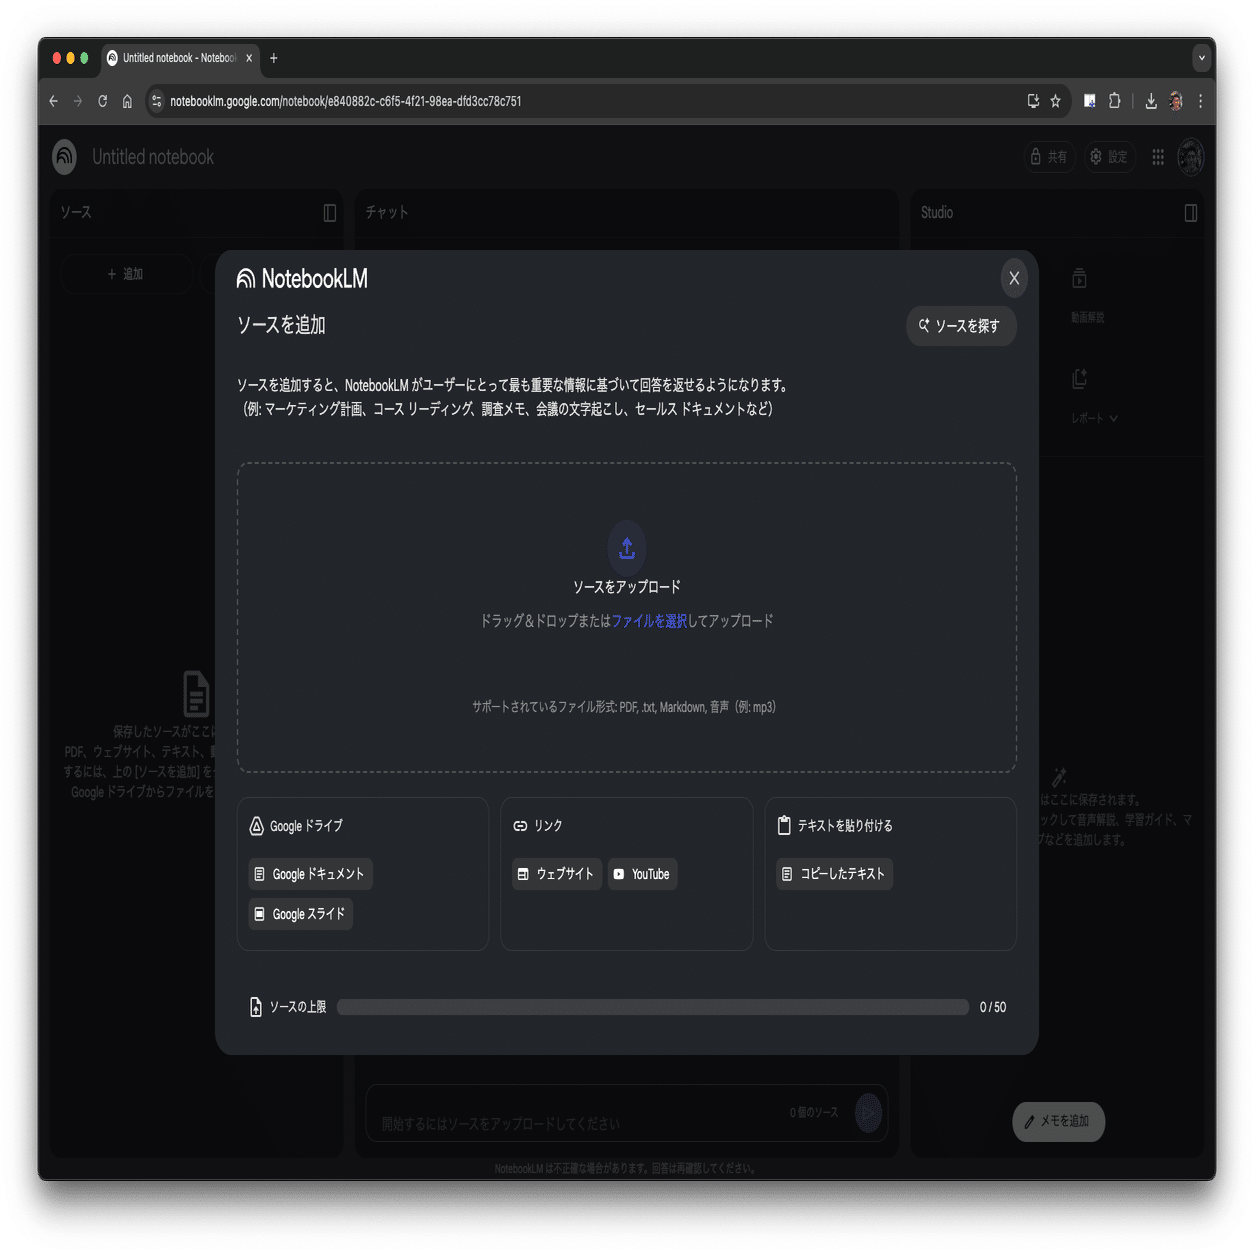Viewport: 1254px width, 1254px height.
Task: Select the 動画解説 video overview icon in Studio
Action: (x=1079, y=277)
